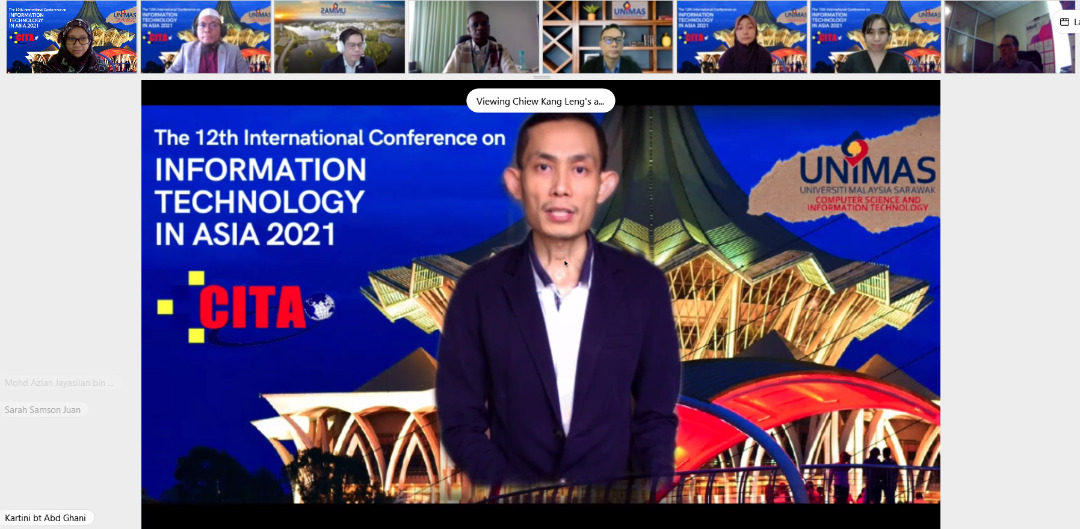This screenshot has height=529, width=1080.
Task: Click the shared CITA 2021 presentation view
Action: [541, 304]
